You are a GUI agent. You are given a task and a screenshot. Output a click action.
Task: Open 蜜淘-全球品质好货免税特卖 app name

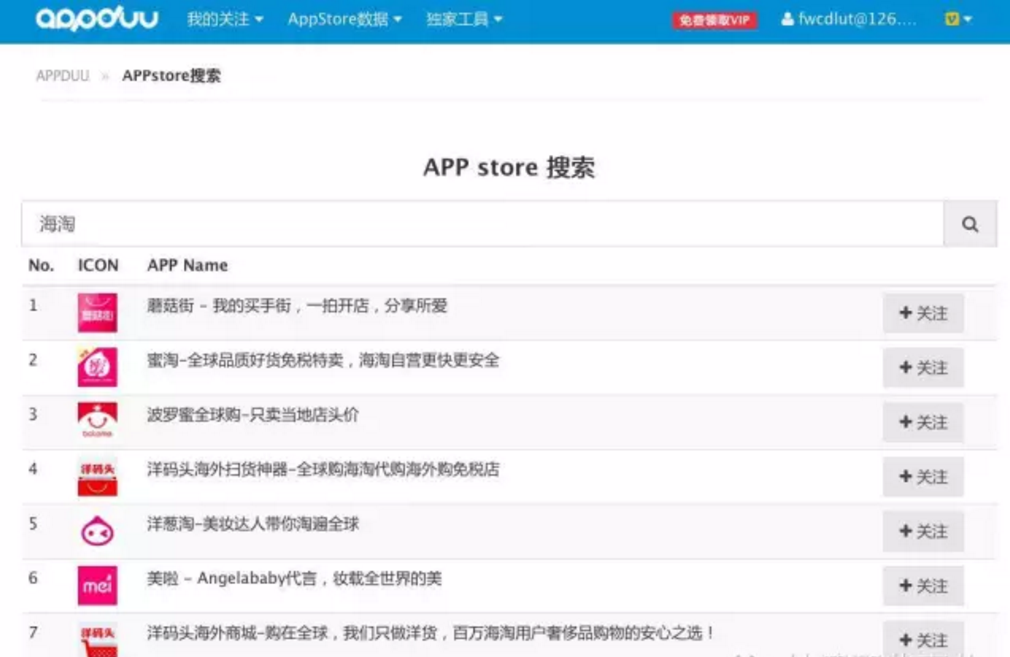click(x=323, y=360)
